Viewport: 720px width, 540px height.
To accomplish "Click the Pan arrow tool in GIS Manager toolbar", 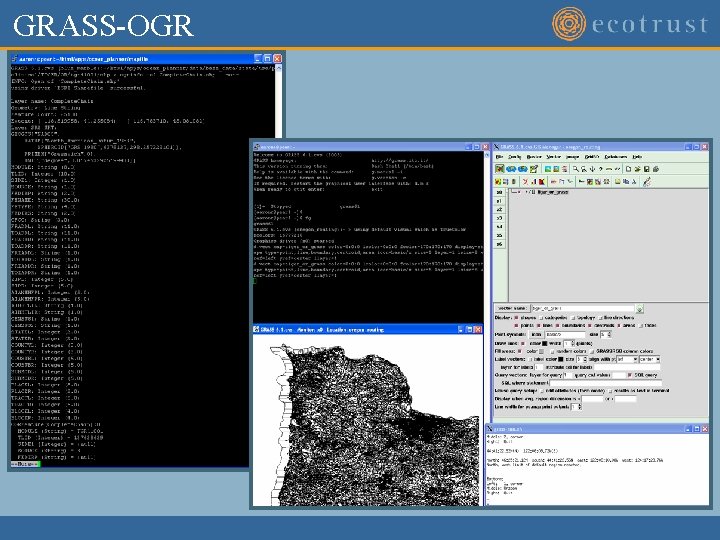I will [592, 169].
